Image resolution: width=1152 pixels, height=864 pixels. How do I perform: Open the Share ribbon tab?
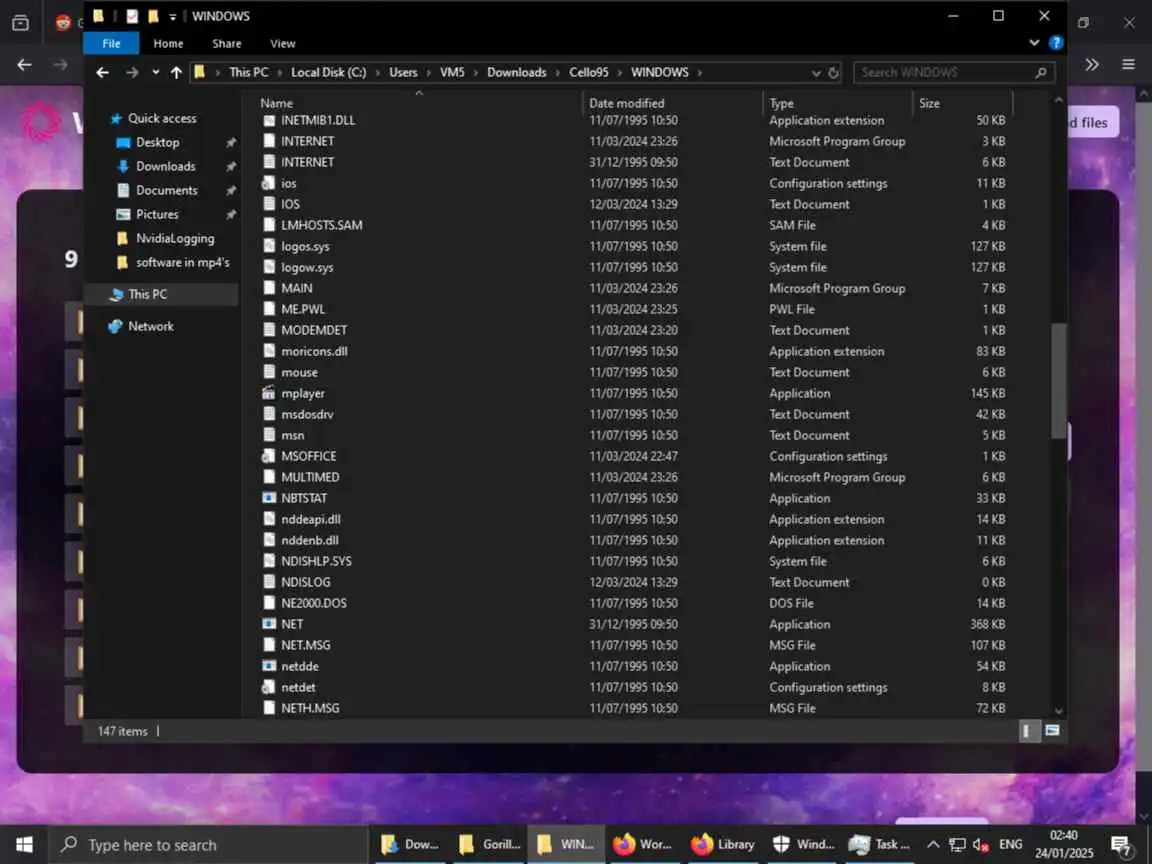click(x=227, y=43)
